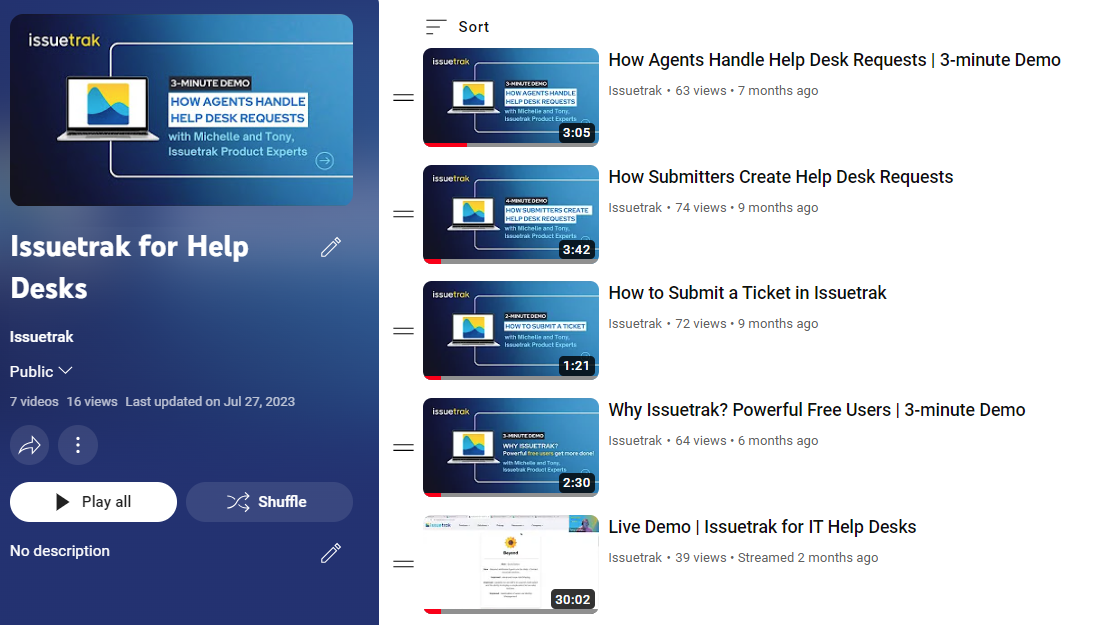Viewport: 1105px width, 625px height.
Task: Click Issuetrak channel name on 63 views row
Action: tap(635, 91)
